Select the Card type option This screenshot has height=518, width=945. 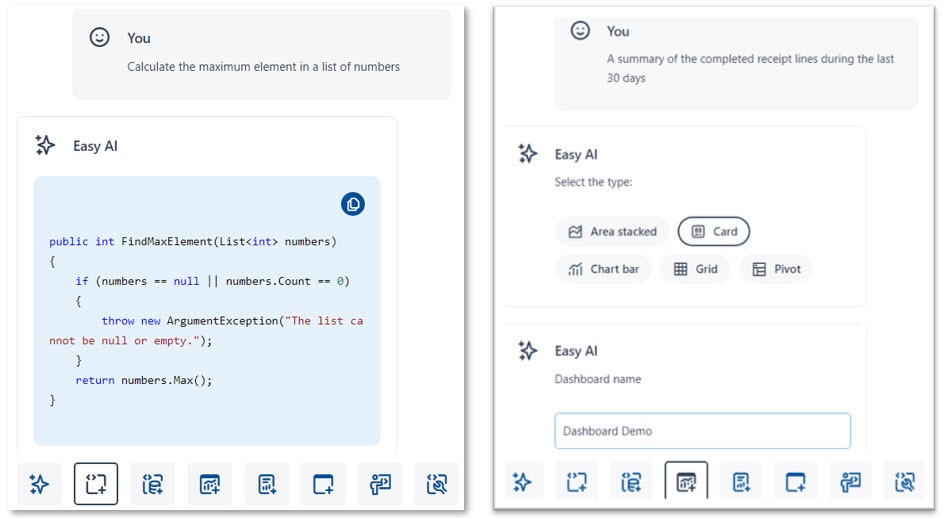713,232
